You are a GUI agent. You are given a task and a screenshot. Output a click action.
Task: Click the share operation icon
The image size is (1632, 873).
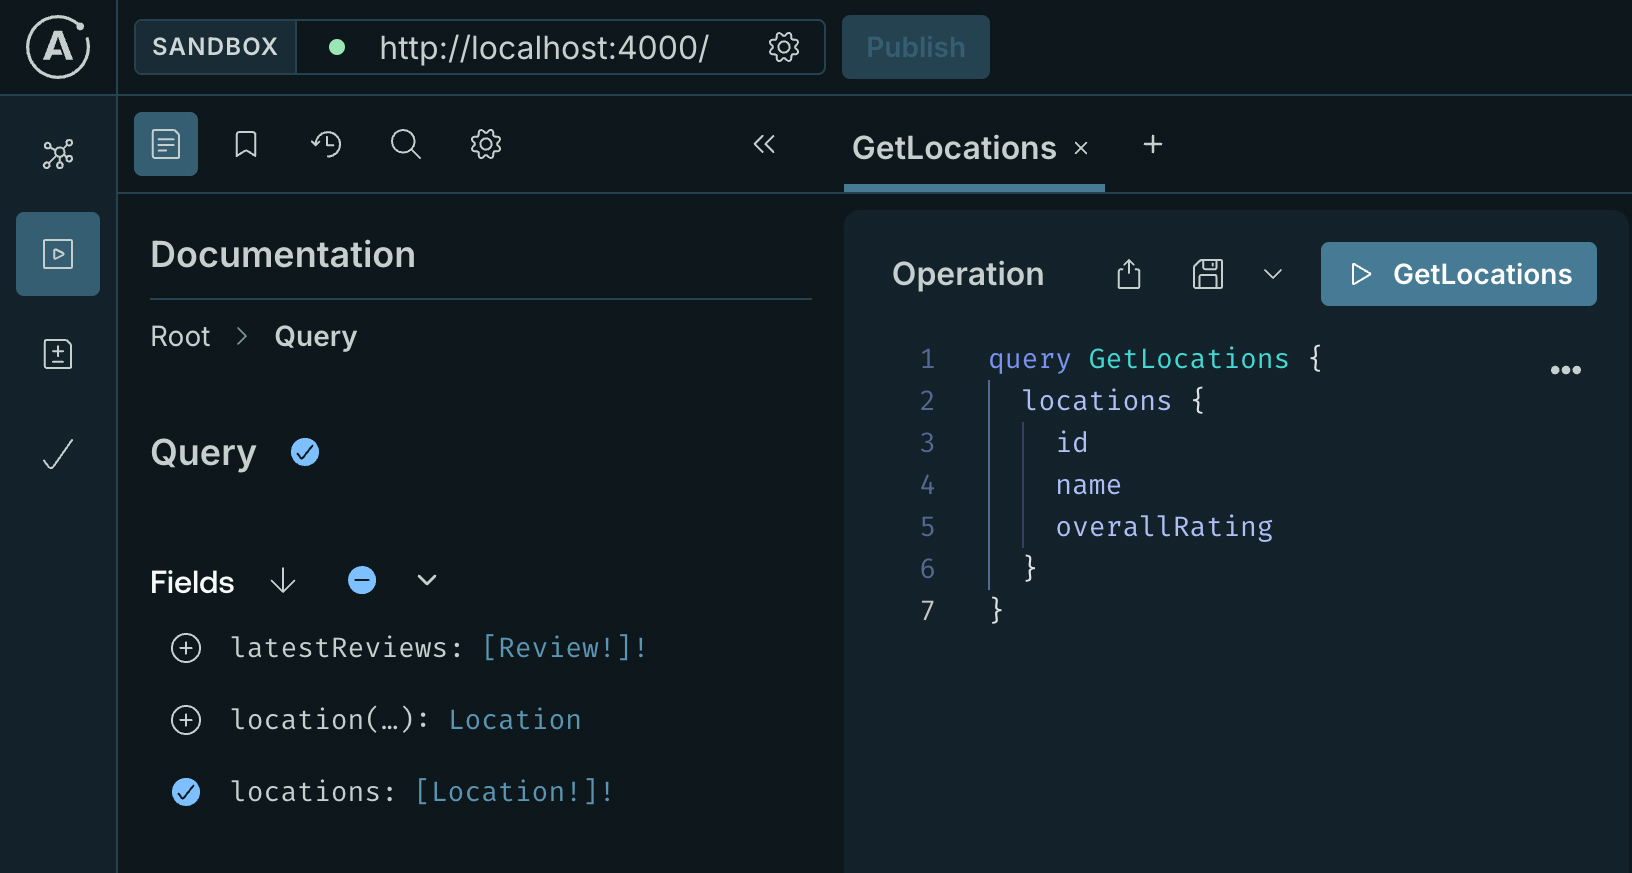(x=1129, y=274)
